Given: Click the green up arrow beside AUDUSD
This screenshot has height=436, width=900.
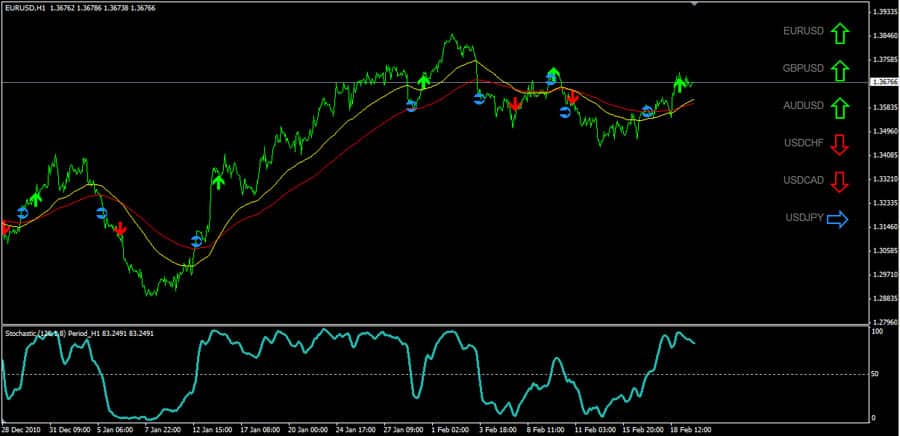Looking at the screenshot, I should pos(839,108).
